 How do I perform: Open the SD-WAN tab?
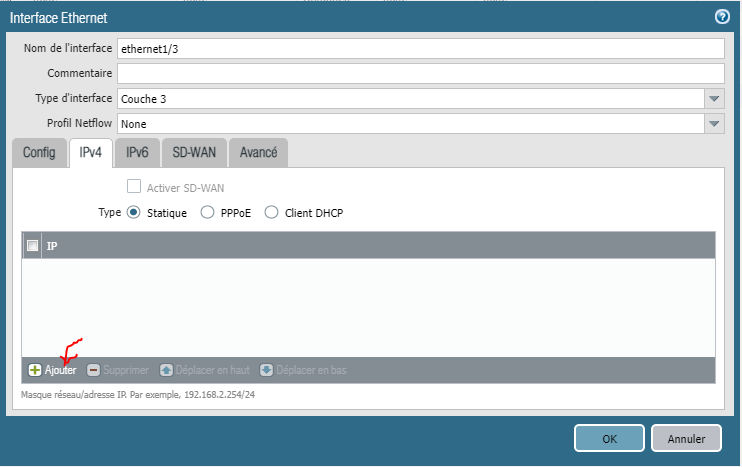[x=194, y=153]
